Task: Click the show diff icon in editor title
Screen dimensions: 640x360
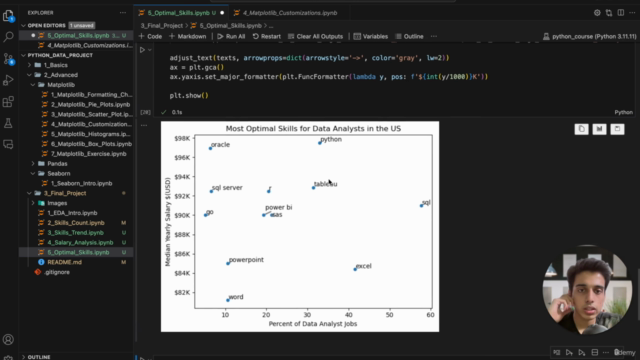Action: tap(609, 13)
